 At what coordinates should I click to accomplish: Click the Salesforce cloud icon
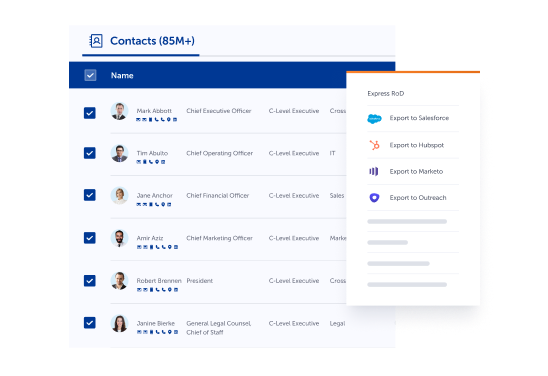[374, 119]
